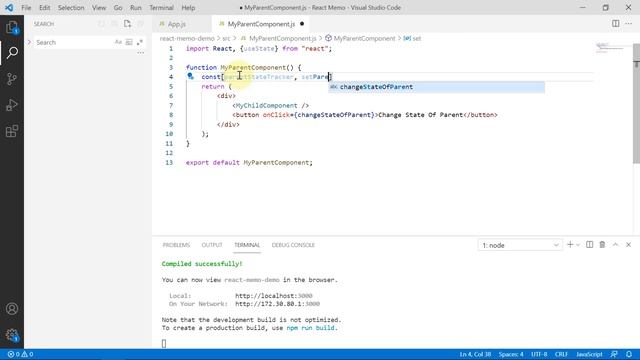Toggle Match Whole Word in search box
The height and width of the screenshot is (360, 640).
(x=129, y=42)
